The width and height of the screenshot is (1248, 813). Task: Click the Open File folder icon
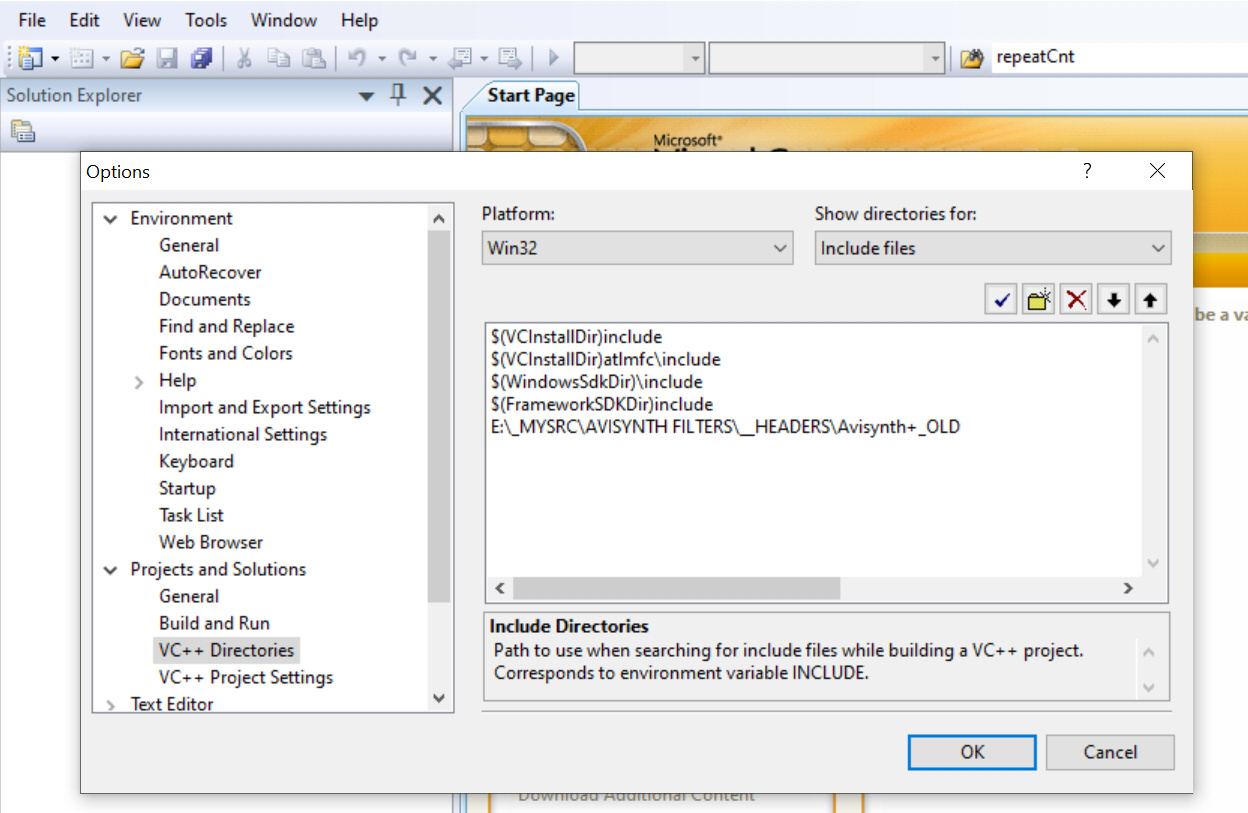click(133, 58)
